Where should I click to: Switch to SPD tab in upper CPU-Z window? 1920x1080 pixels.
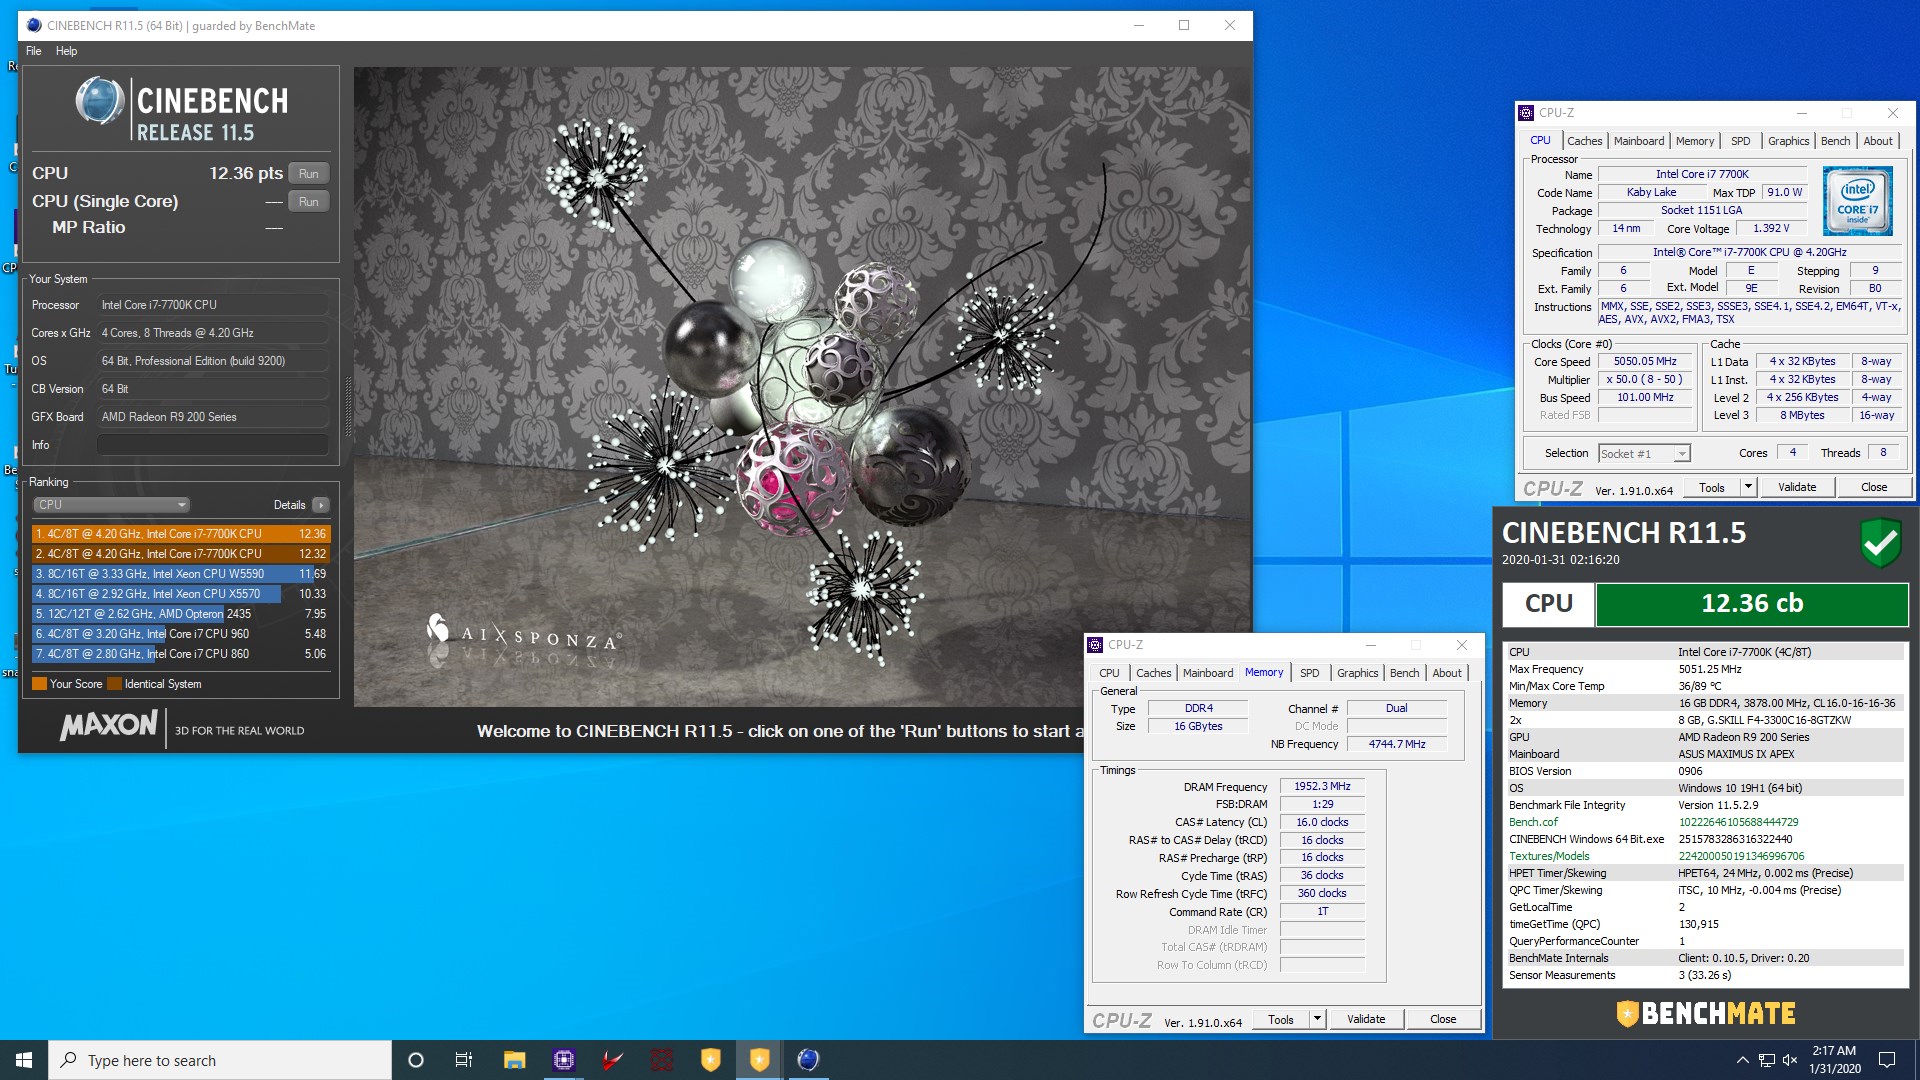click(x=1741, y=141)
